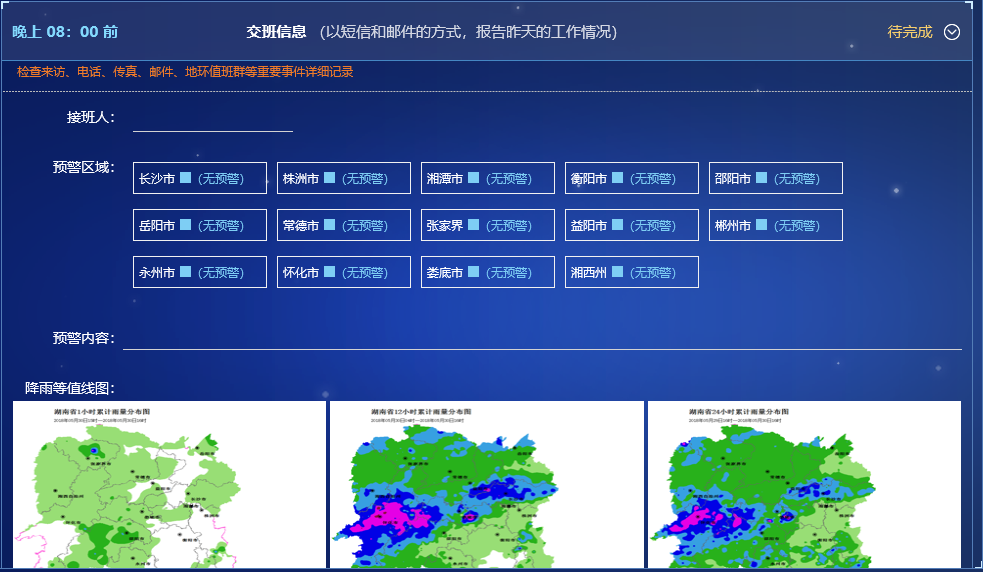Select the 岳阳市 checkbox
983x572 pixels.
pos(186,225)
